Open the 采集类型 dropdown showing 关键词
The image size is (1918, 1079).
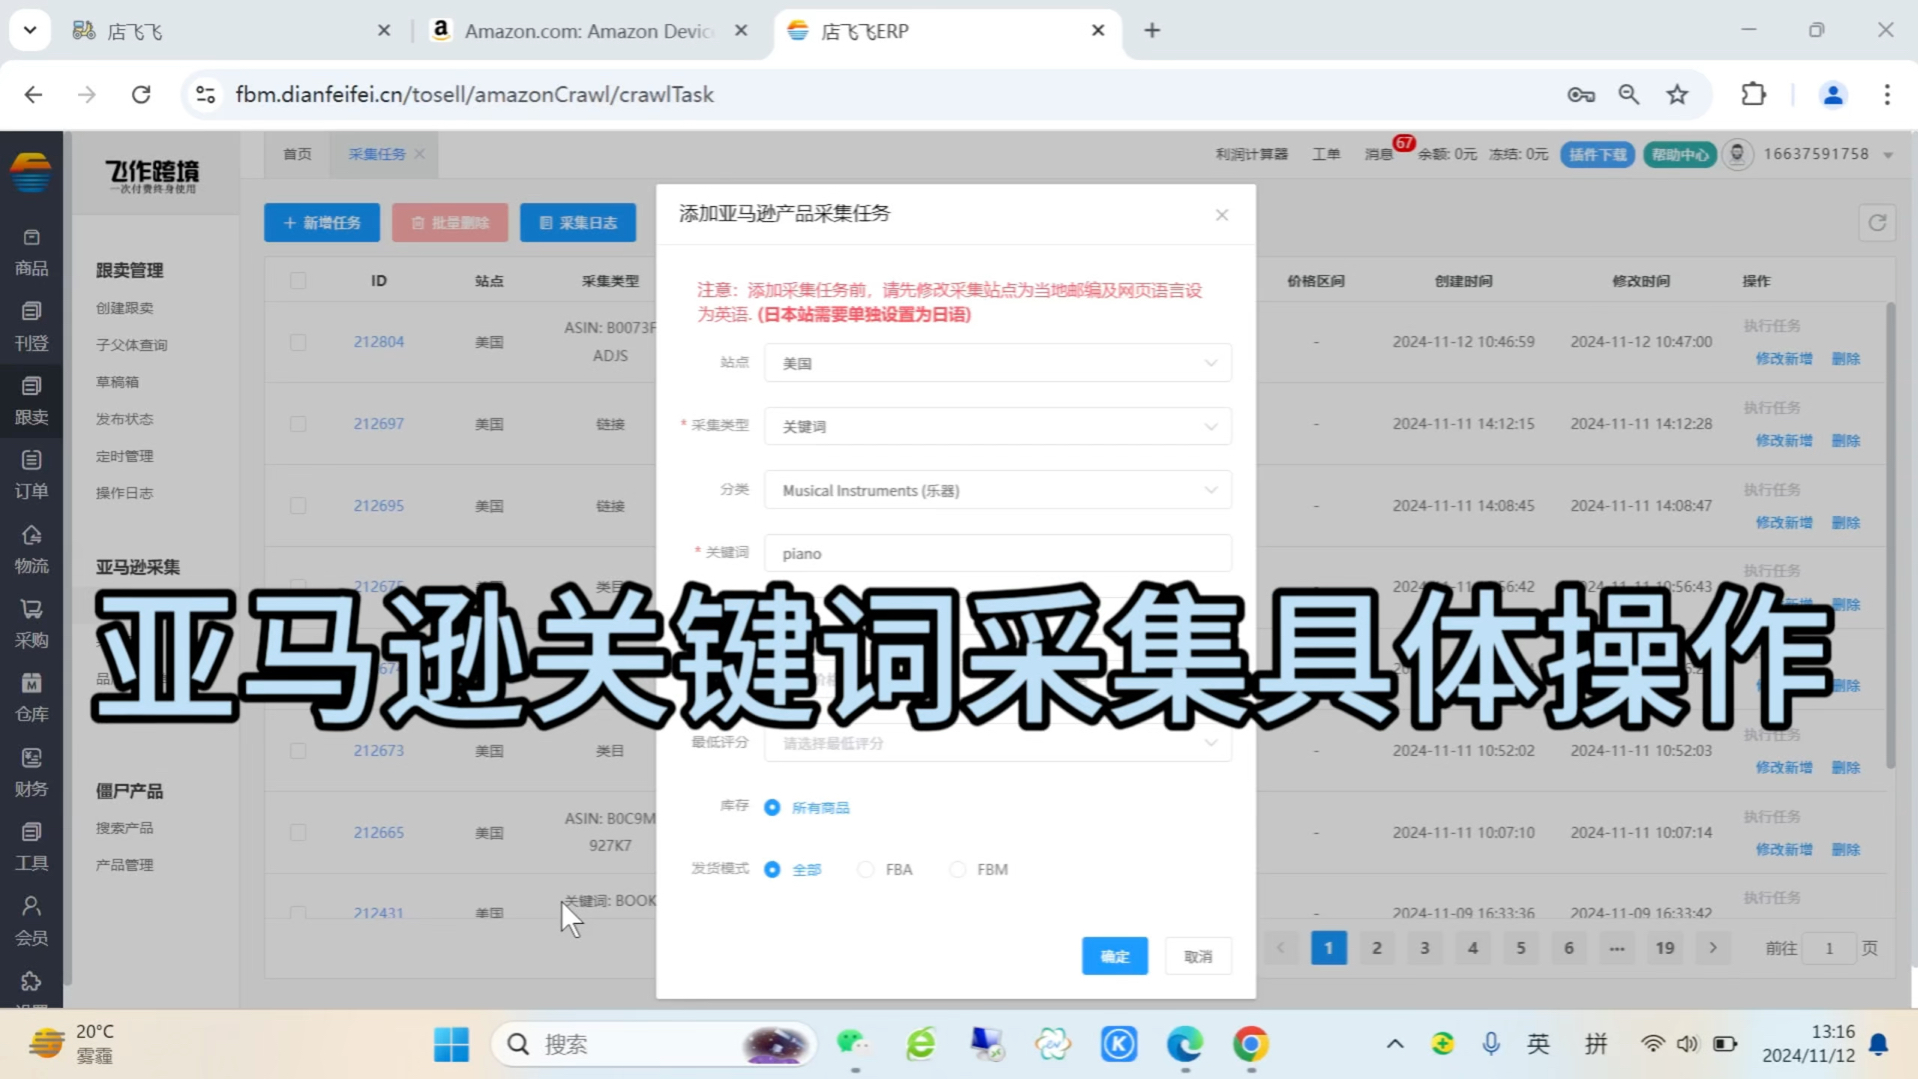997,426
